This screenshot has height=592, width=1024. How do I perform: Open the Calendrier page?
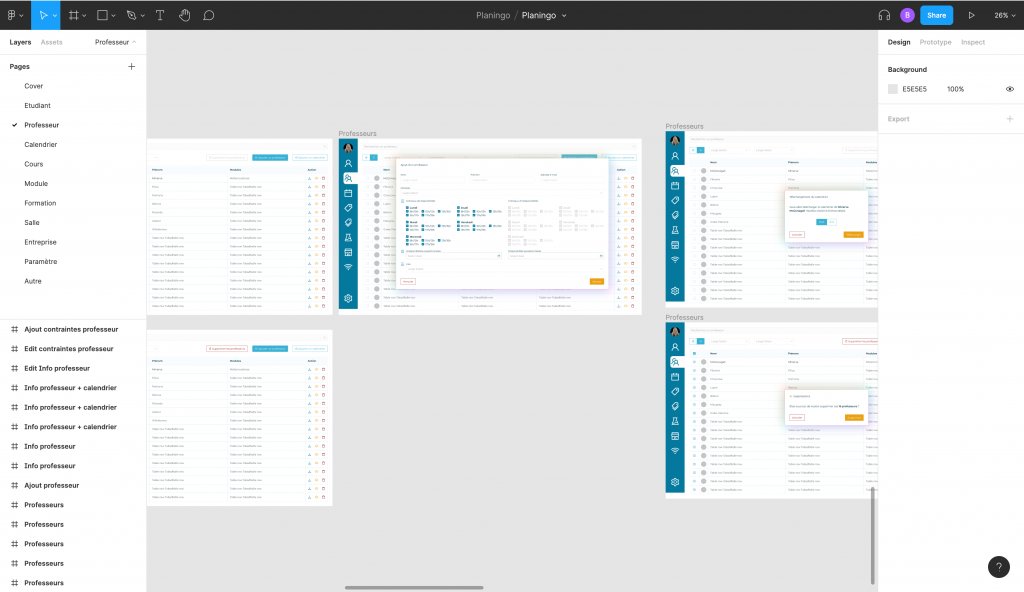40,144
